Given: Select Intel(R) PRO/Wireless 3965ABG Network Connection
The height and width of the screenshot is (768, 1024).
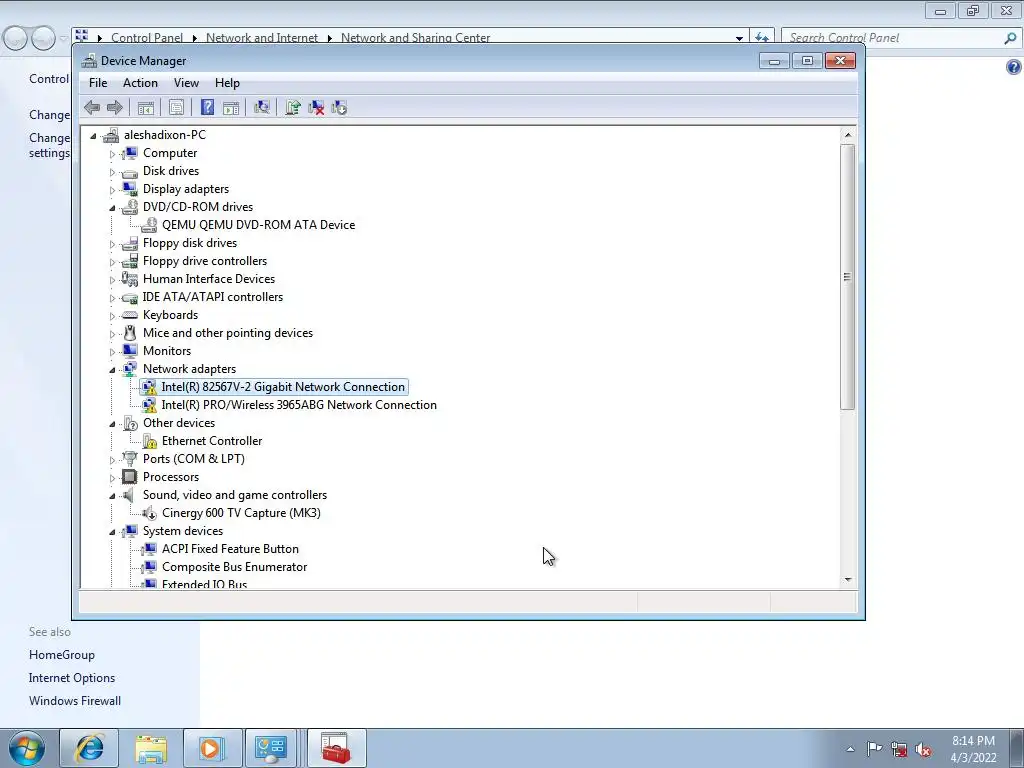Looking at the screenshot, I should pos(299,405).
